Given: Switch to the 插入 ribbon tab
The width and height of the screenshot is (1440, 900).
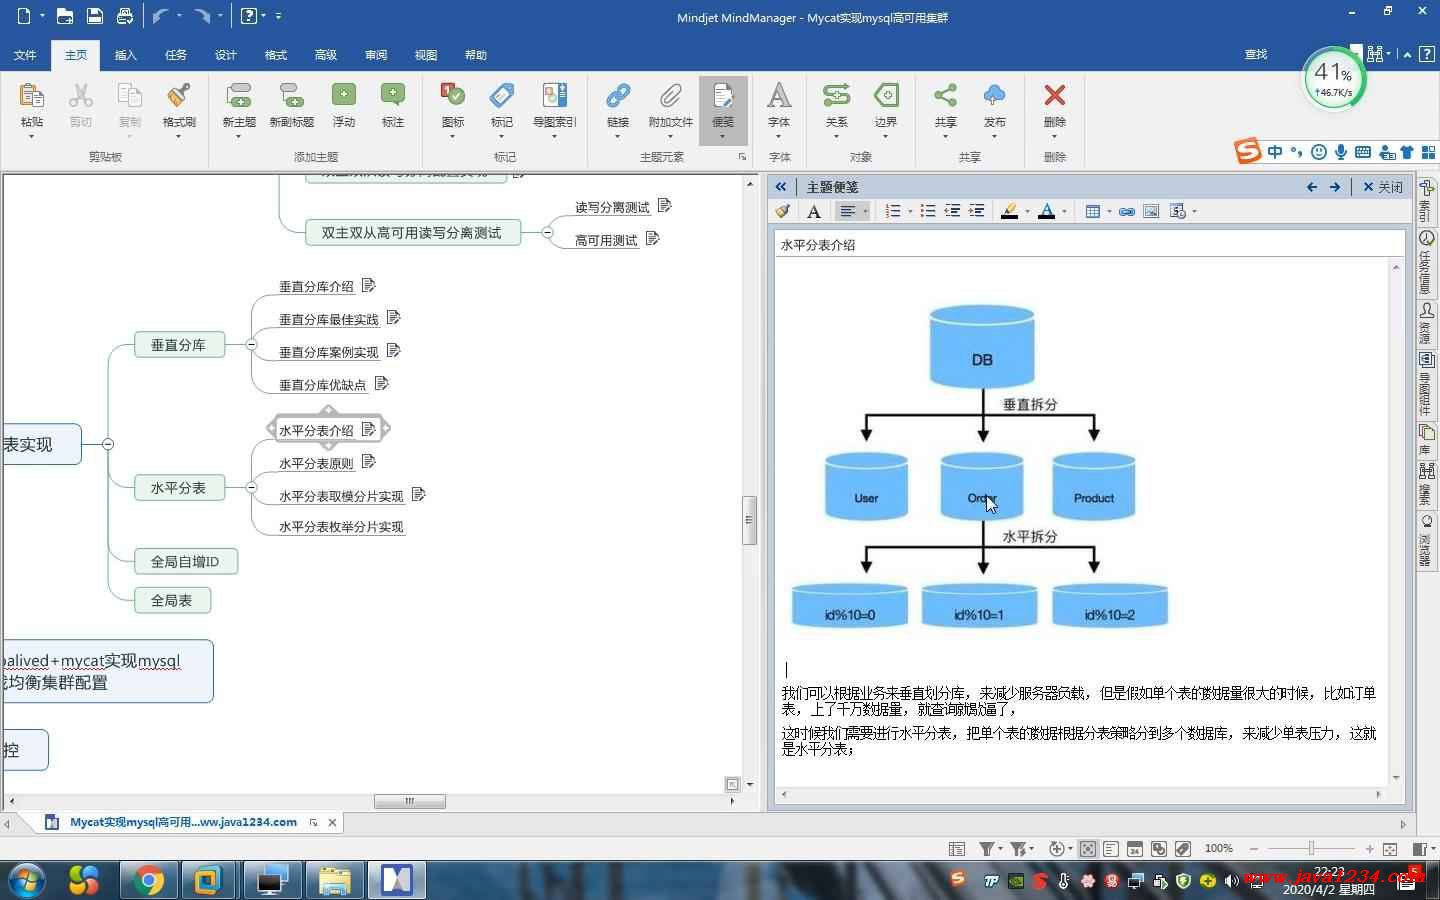Looking at the screenshot, I should point(126,55).
